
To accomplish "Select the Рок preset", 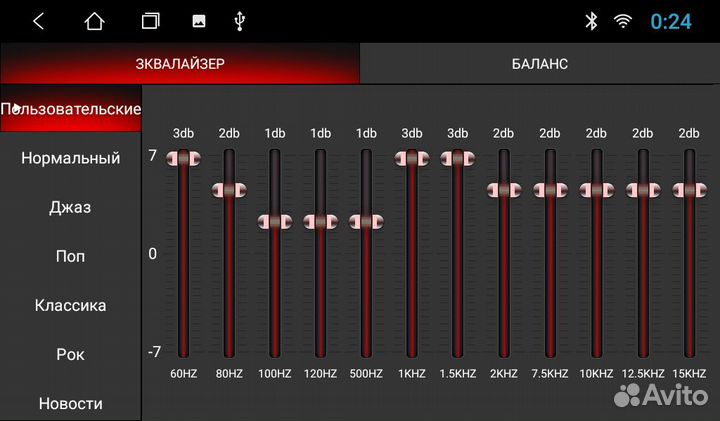I will click(x=70, y=354).
